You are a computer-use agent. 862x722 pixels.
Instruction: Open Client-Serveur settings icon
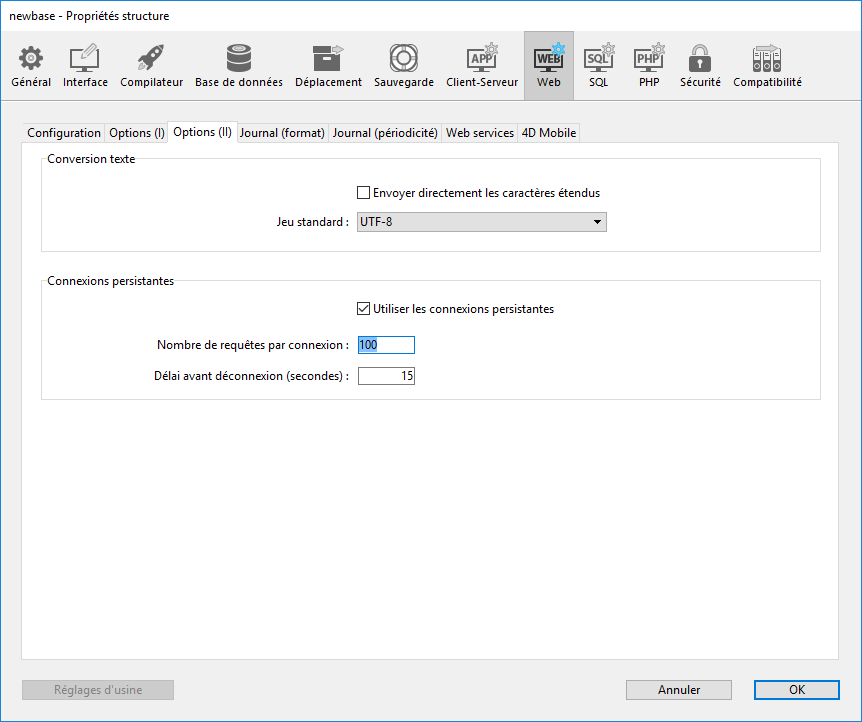483,59
